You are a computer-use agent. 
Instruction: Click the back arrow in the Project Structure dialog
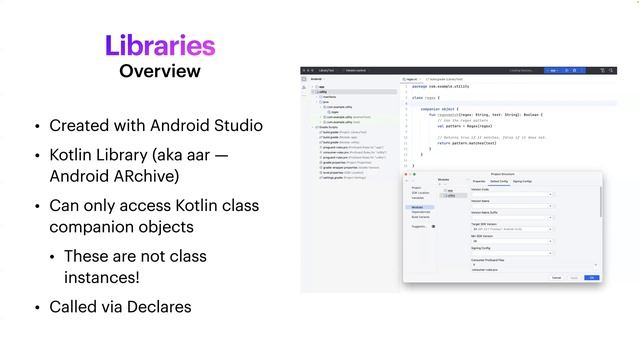[407, 180]
